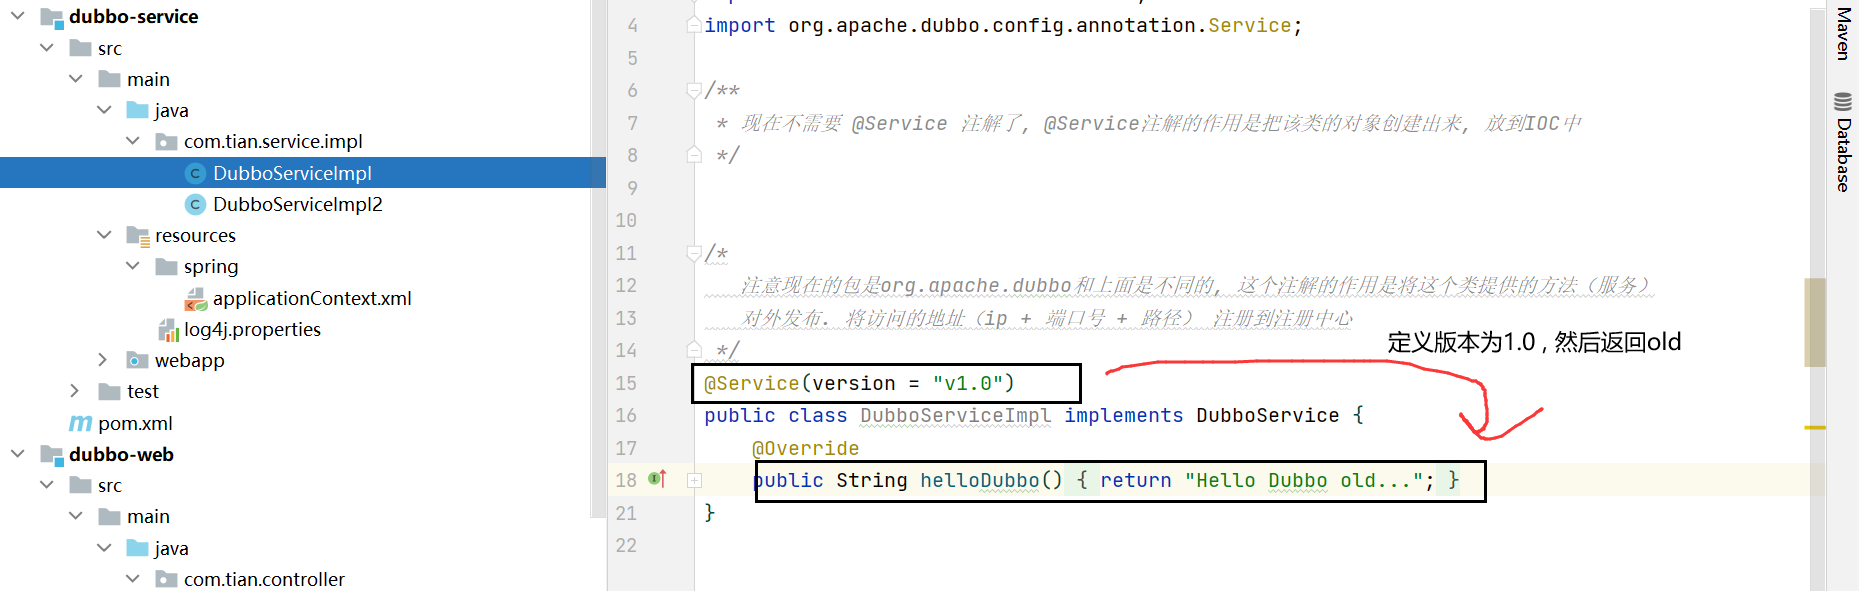Click the DubboServiceImpl class name in code

tap(955, 415)
